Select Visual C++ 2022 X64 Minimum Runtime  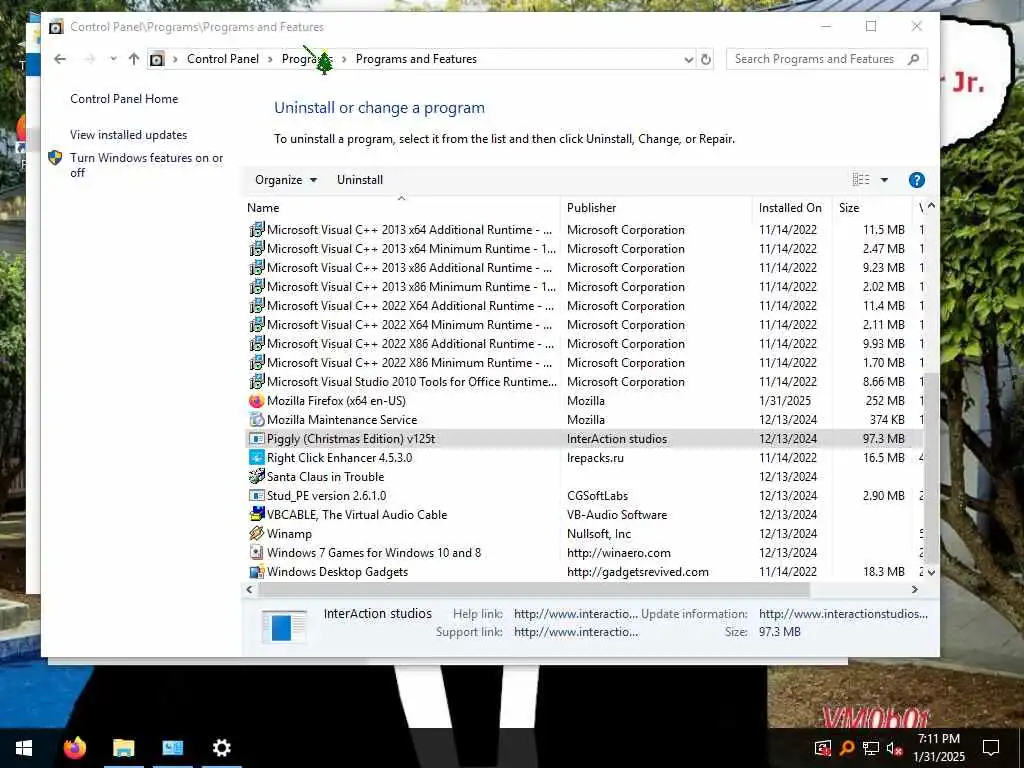(584, 325)
